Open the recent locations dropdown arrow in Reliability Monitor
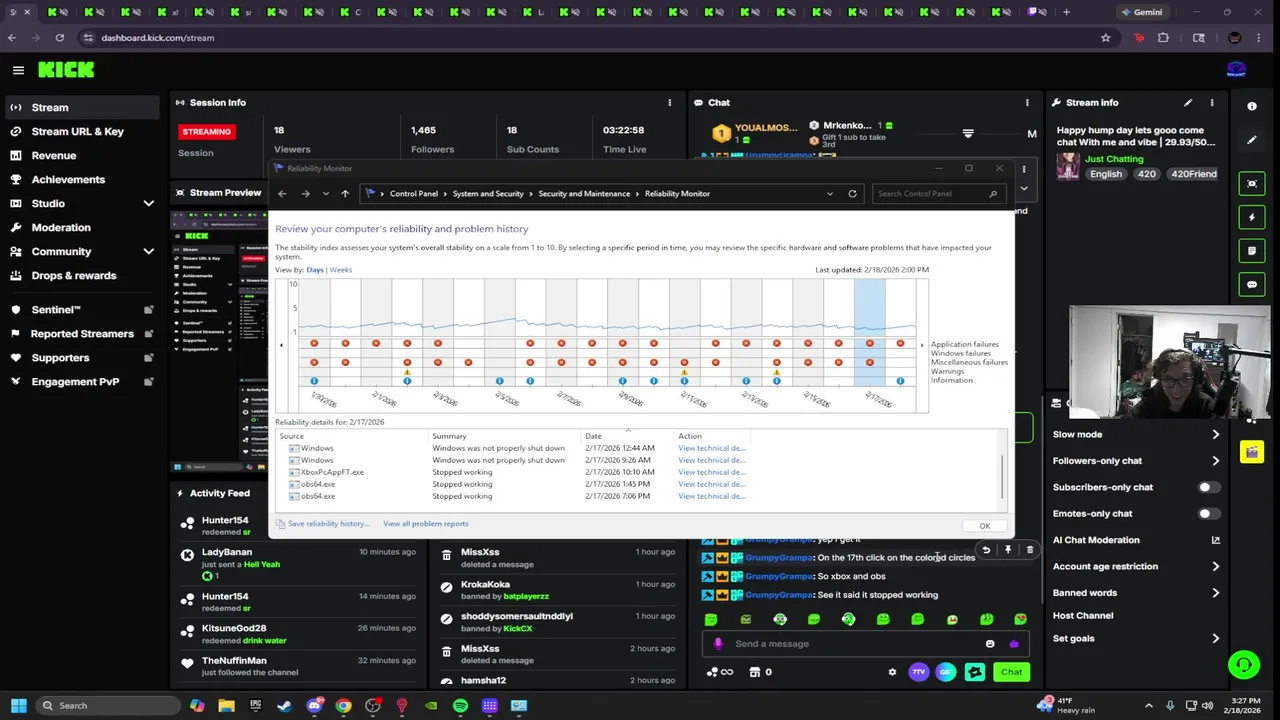Image resolution: width=1280 pixels, height=720 pixels. pyautogui.click(x=325, y=194)
